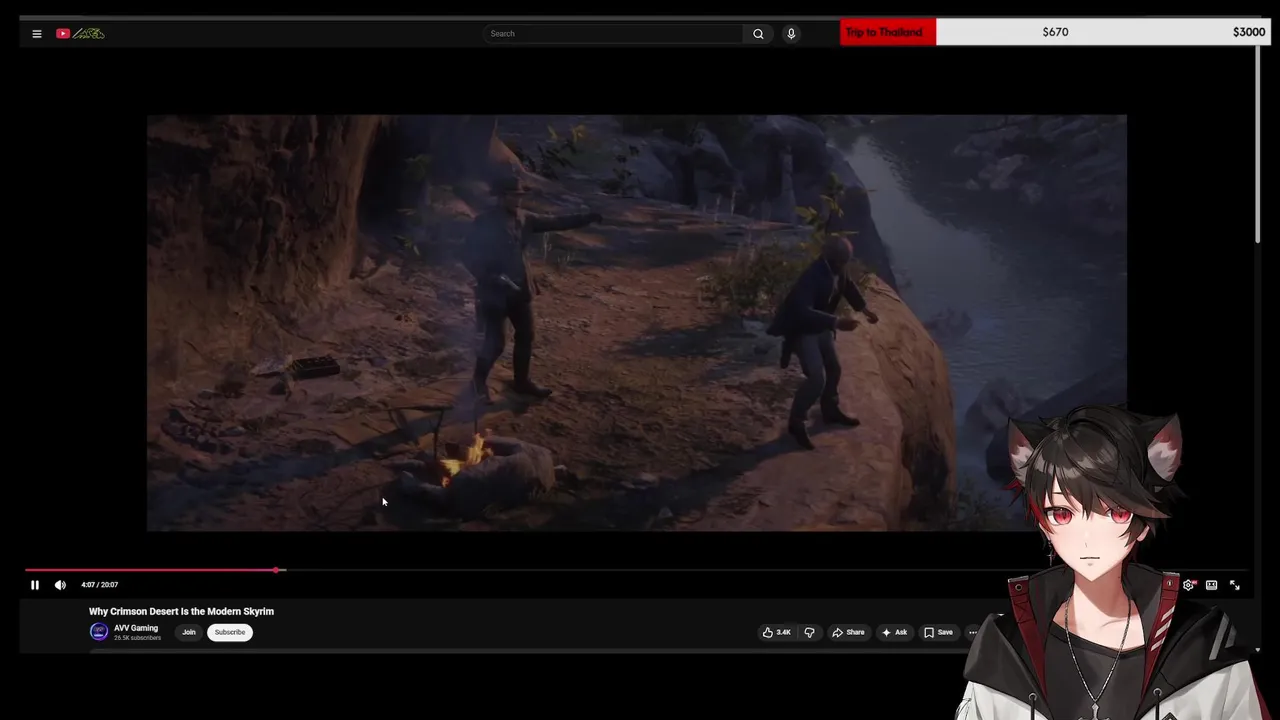
Task: Seek using the red progress bar
Action: (151, 570)
